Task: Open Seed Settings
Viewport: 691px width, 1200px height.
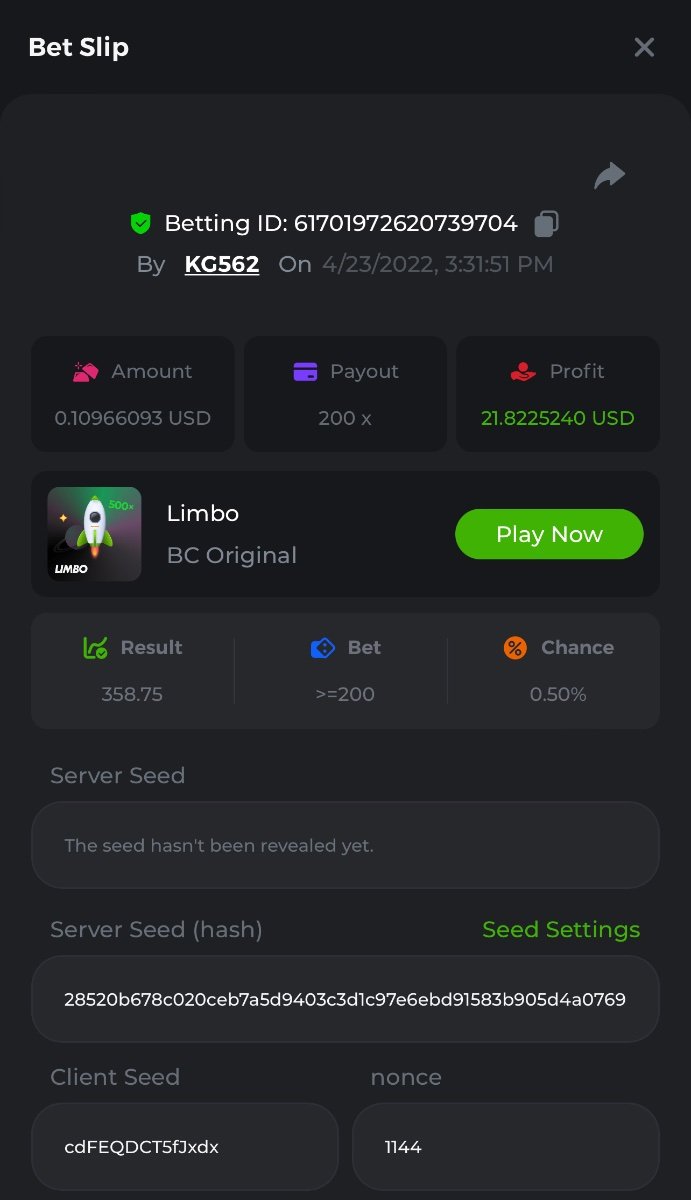Action: point(561,930)
